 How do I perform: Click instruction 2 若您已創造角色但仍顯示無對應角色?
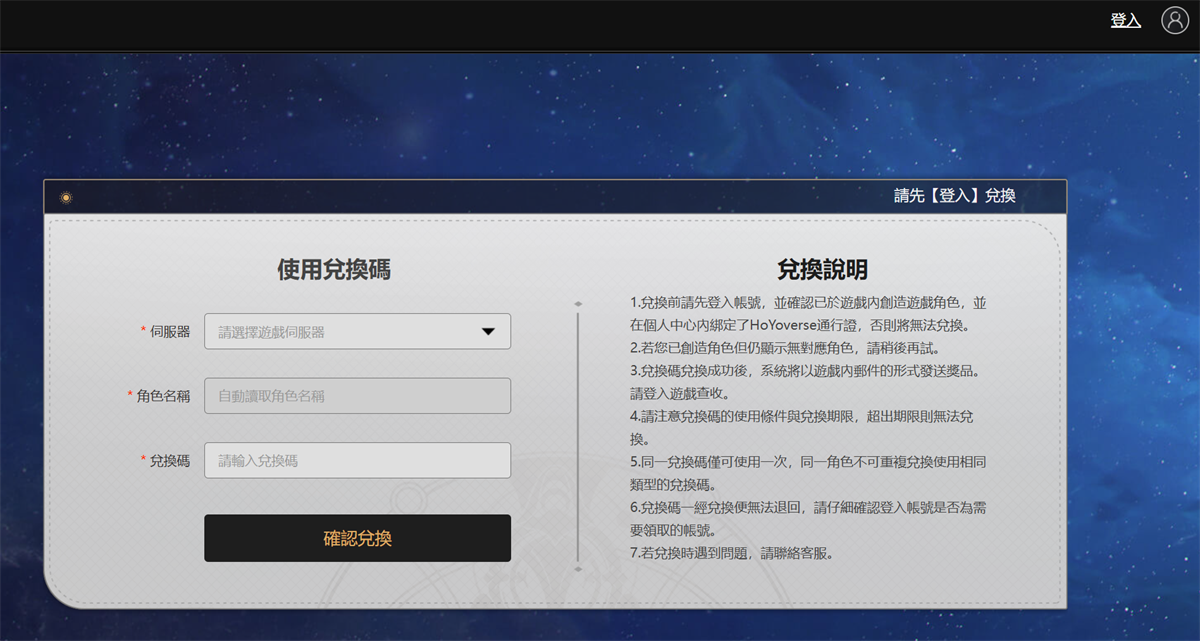(788, 348)
